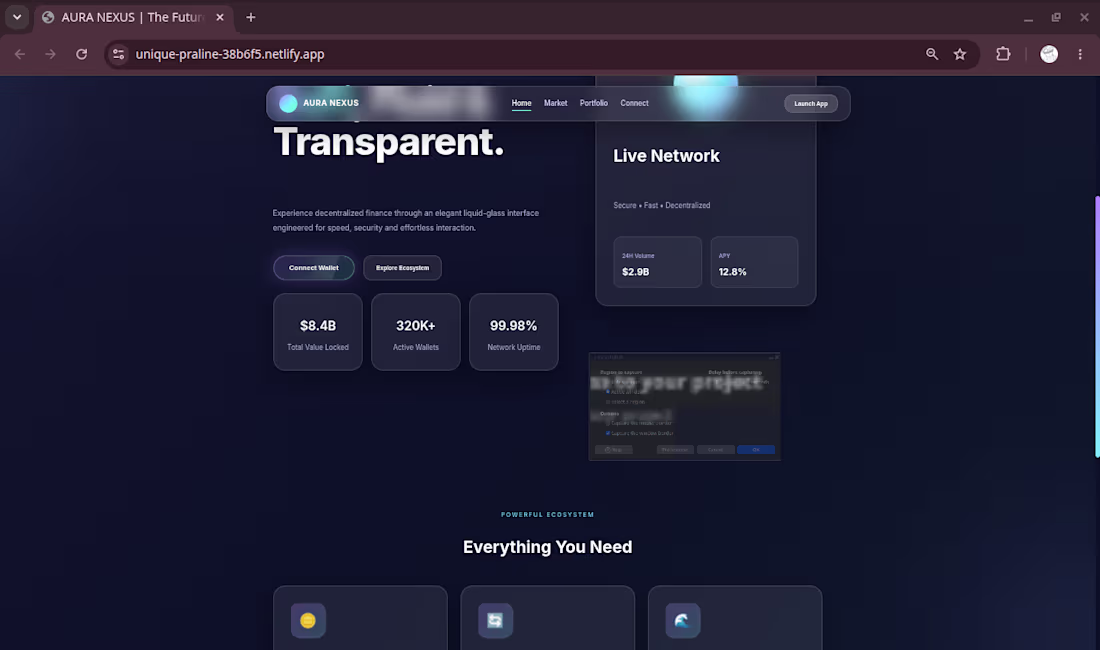Viewport: 1100px width, 650px height.
Task: Select the Connect nav item
Action: click(x=634, y=103)
